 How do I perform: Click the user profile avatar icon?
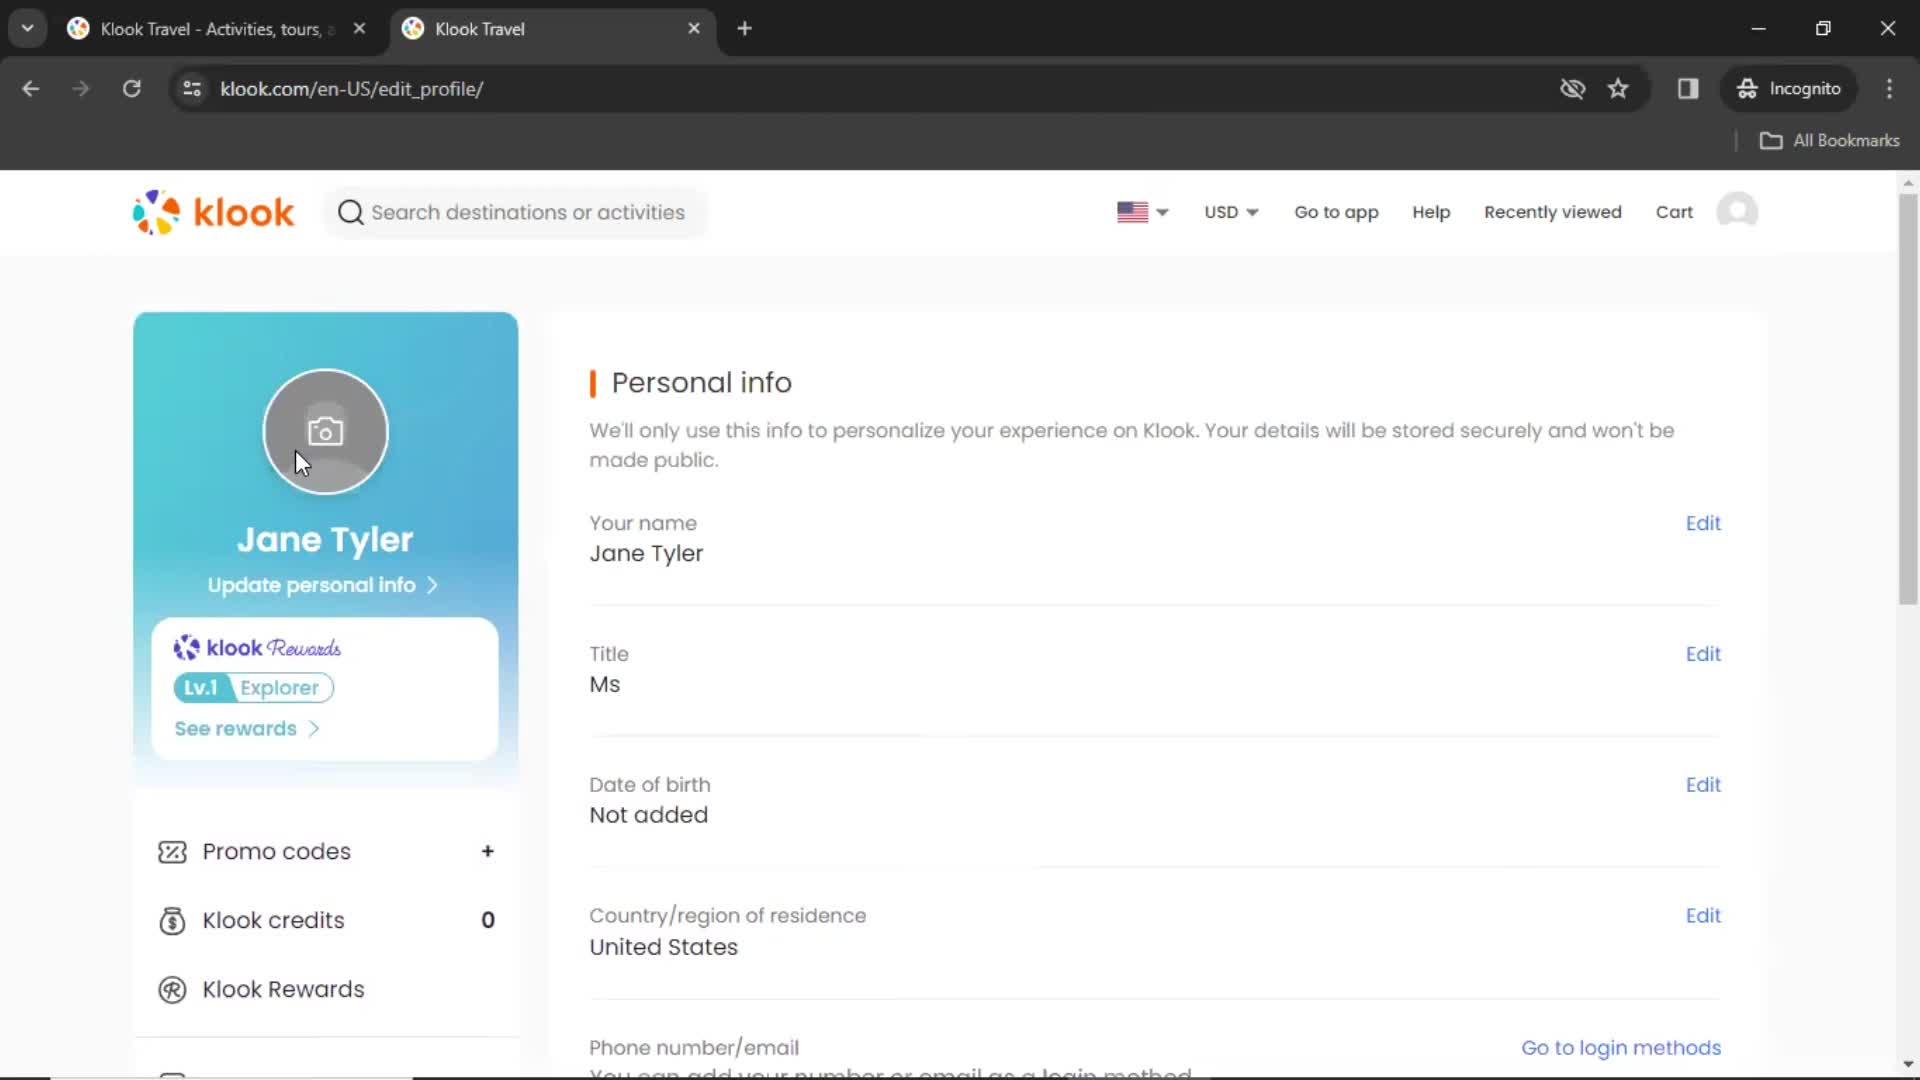[x=1739, y=211]
